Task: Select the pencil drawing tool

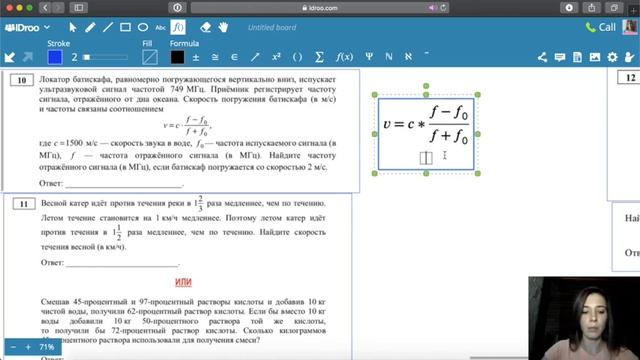Action: pos(90,27)
